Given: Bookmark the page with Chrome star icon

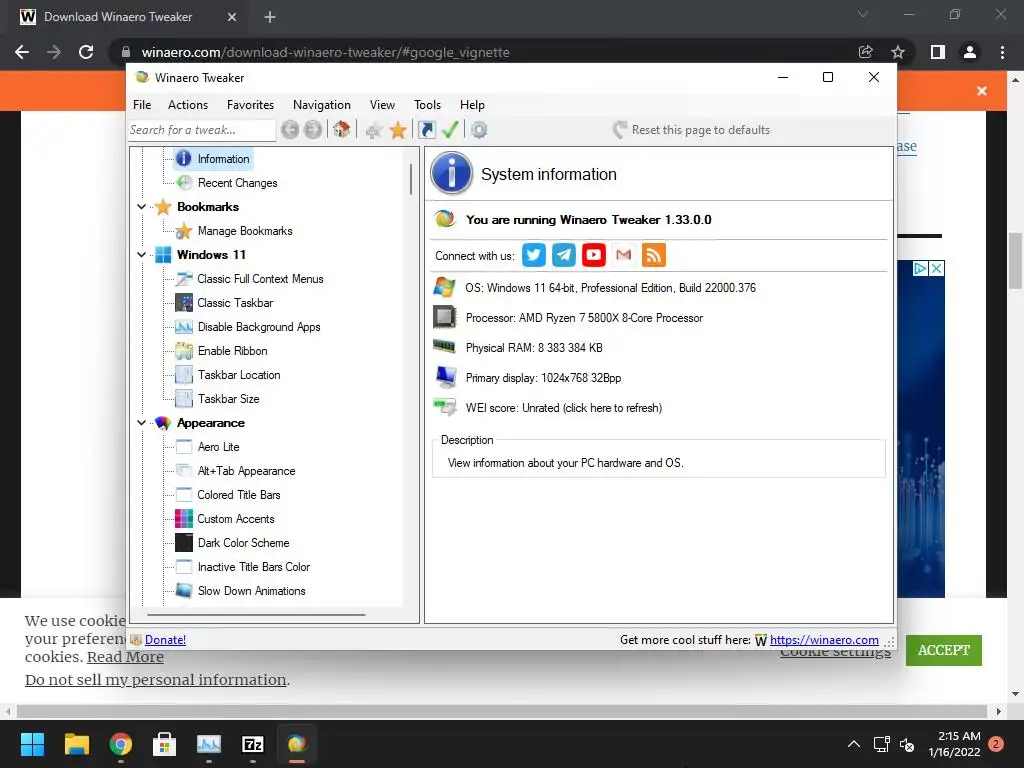Looking at the screenshot, I should [x=898, y=52].
